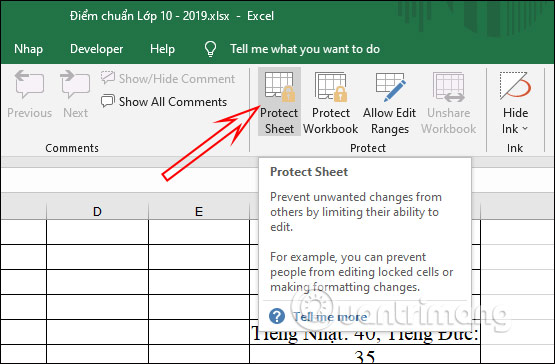Select column E header

pyautogui.click(x=199, y=211)
